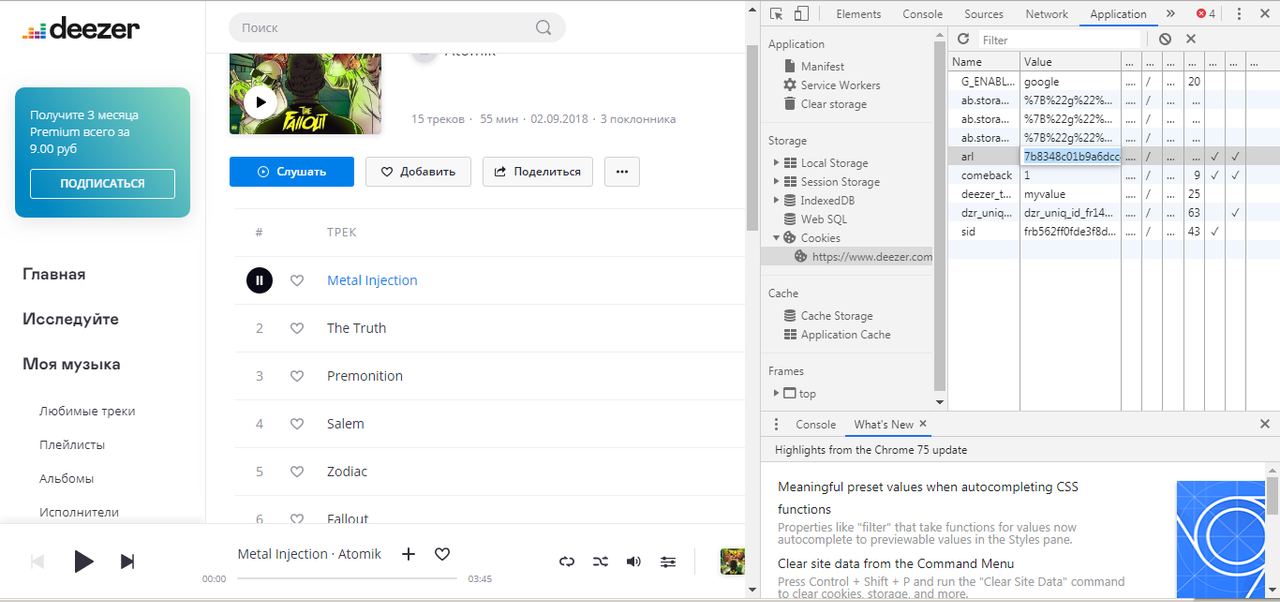Screen dimensions: 1280x602
Task: Open the DevTools Elements tab
Action: point(859,14)
